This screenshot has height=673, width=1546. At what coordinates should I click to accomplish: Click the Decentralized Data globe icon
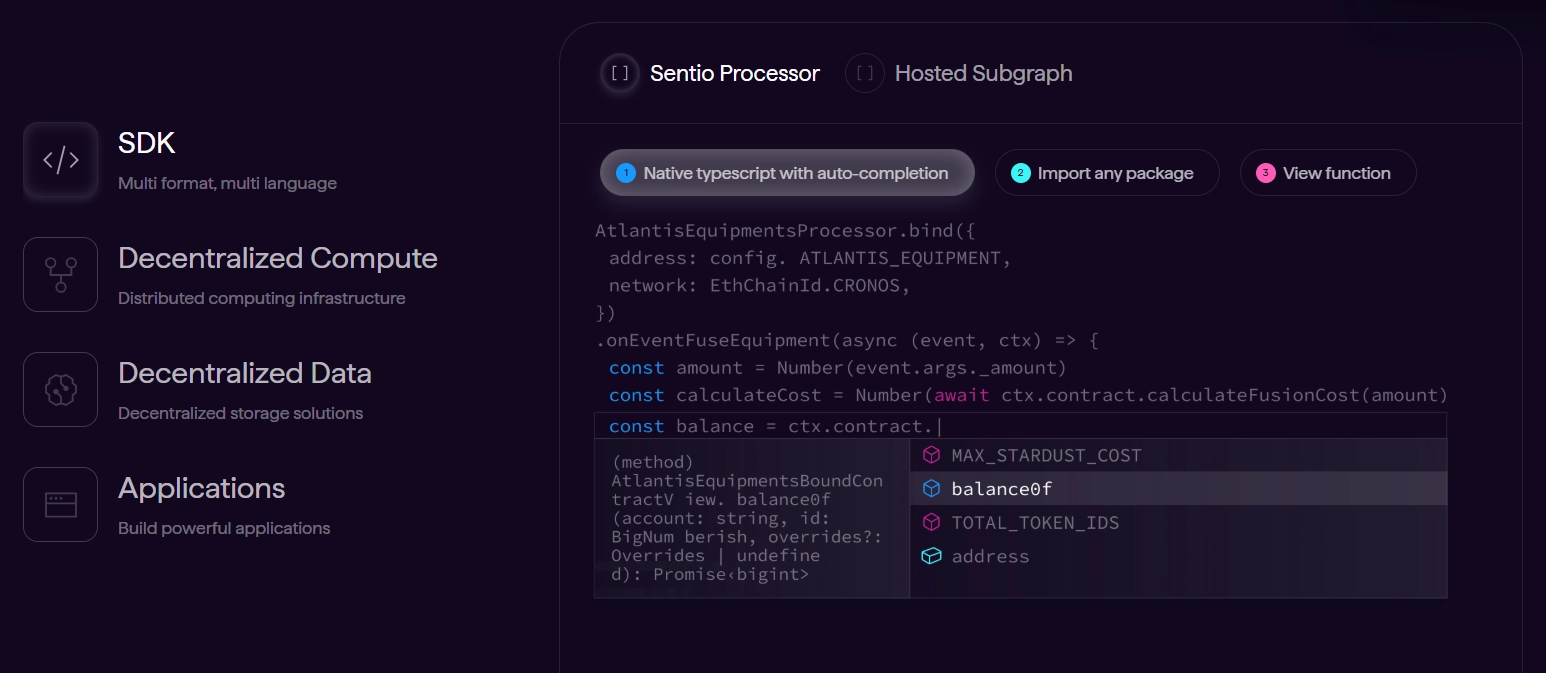pos(60,389)
